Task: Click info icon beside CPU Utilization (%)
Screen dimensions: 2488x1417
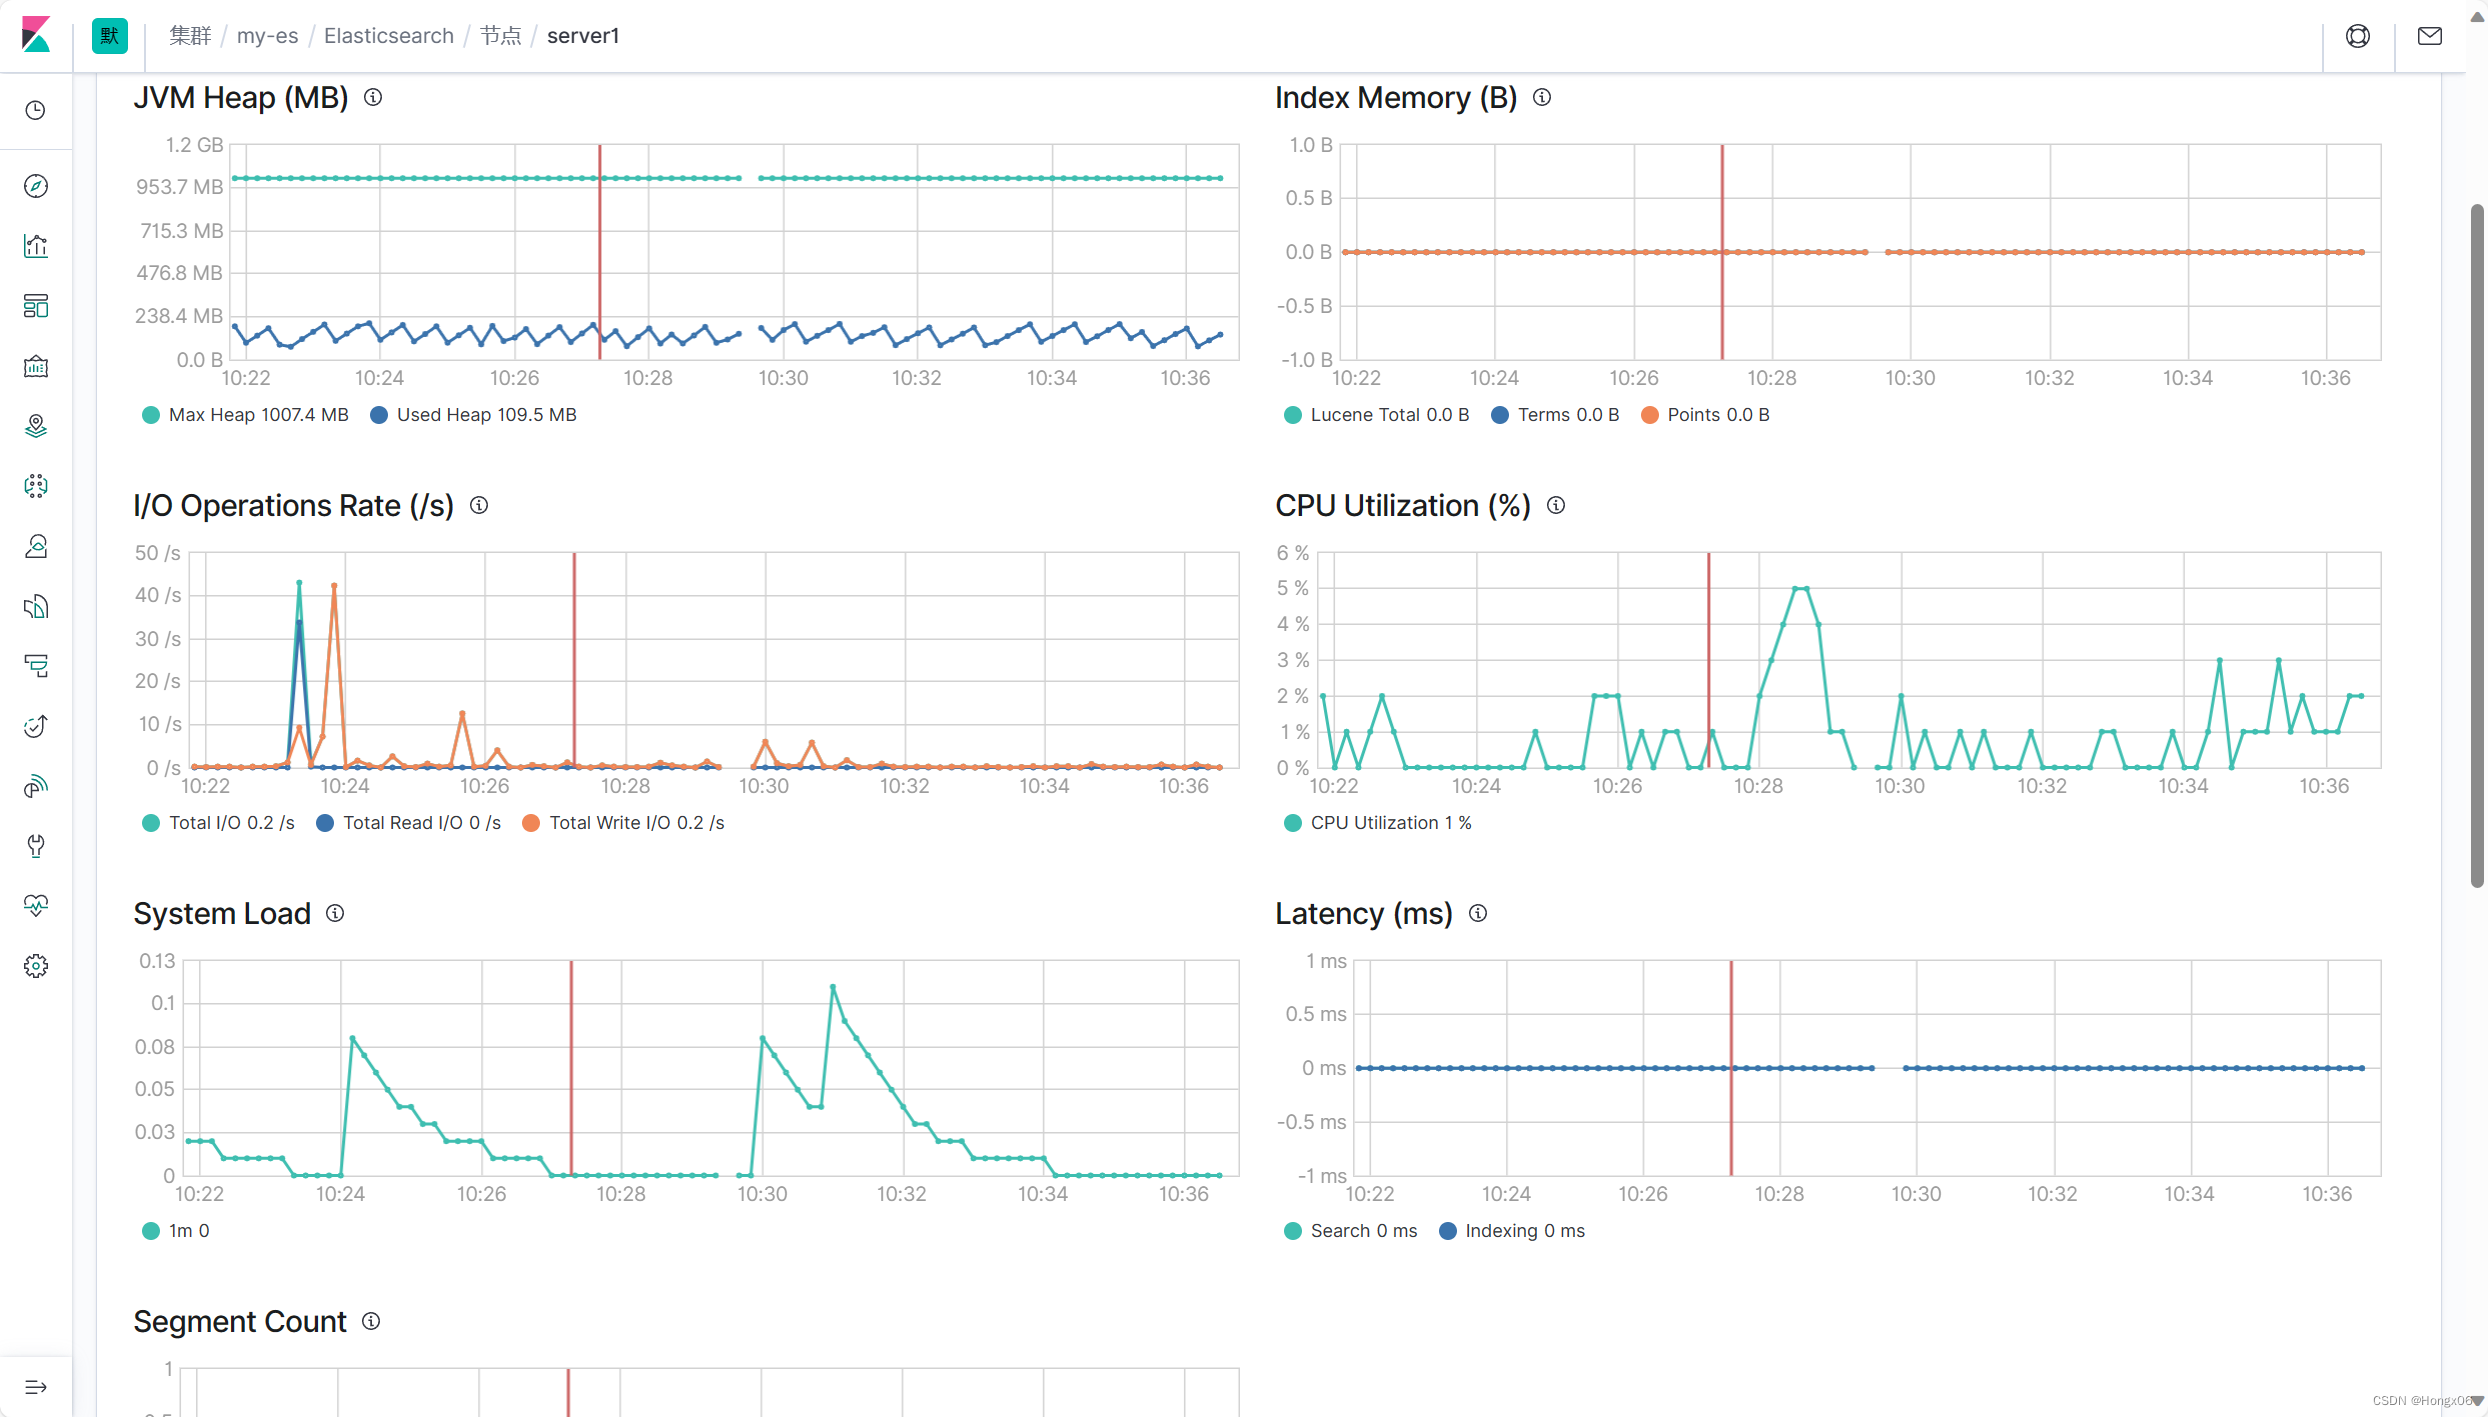Action: [x=1556, y=505]
